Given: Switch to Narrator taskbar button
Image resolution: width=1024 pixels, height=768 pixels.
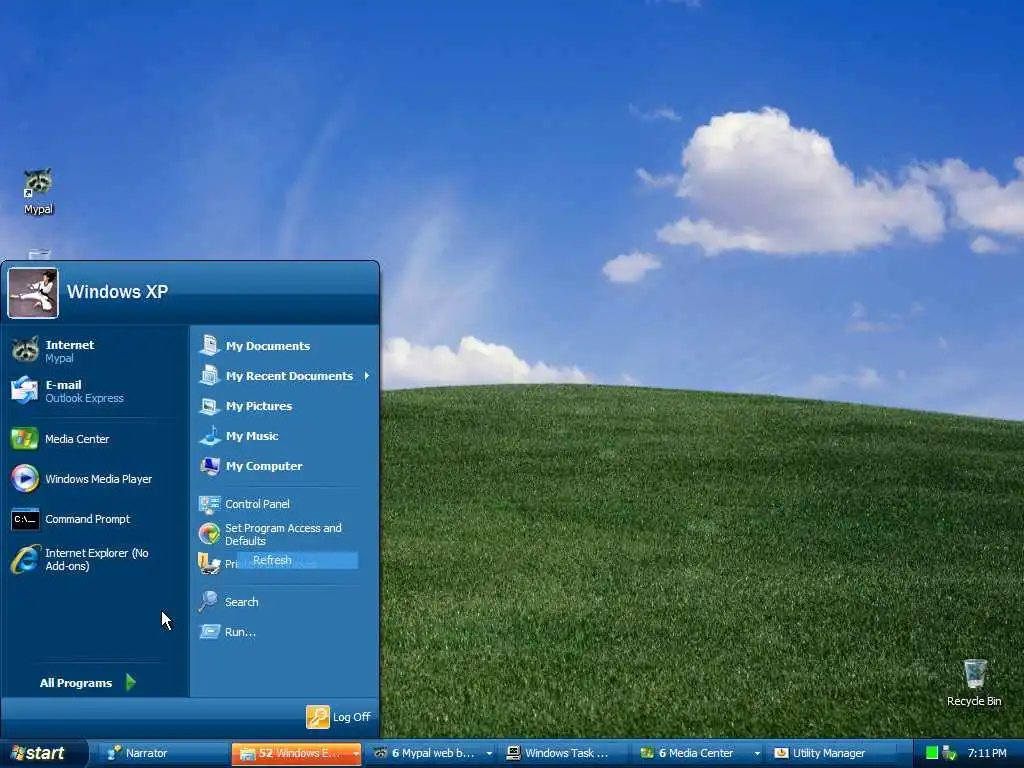Looking at the screenshot, I should [165, 753].
